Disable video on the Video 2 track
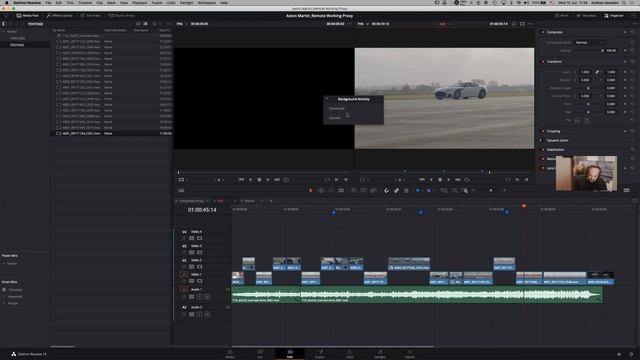Viewport: 640px width, 360px height. click(200, 267)
